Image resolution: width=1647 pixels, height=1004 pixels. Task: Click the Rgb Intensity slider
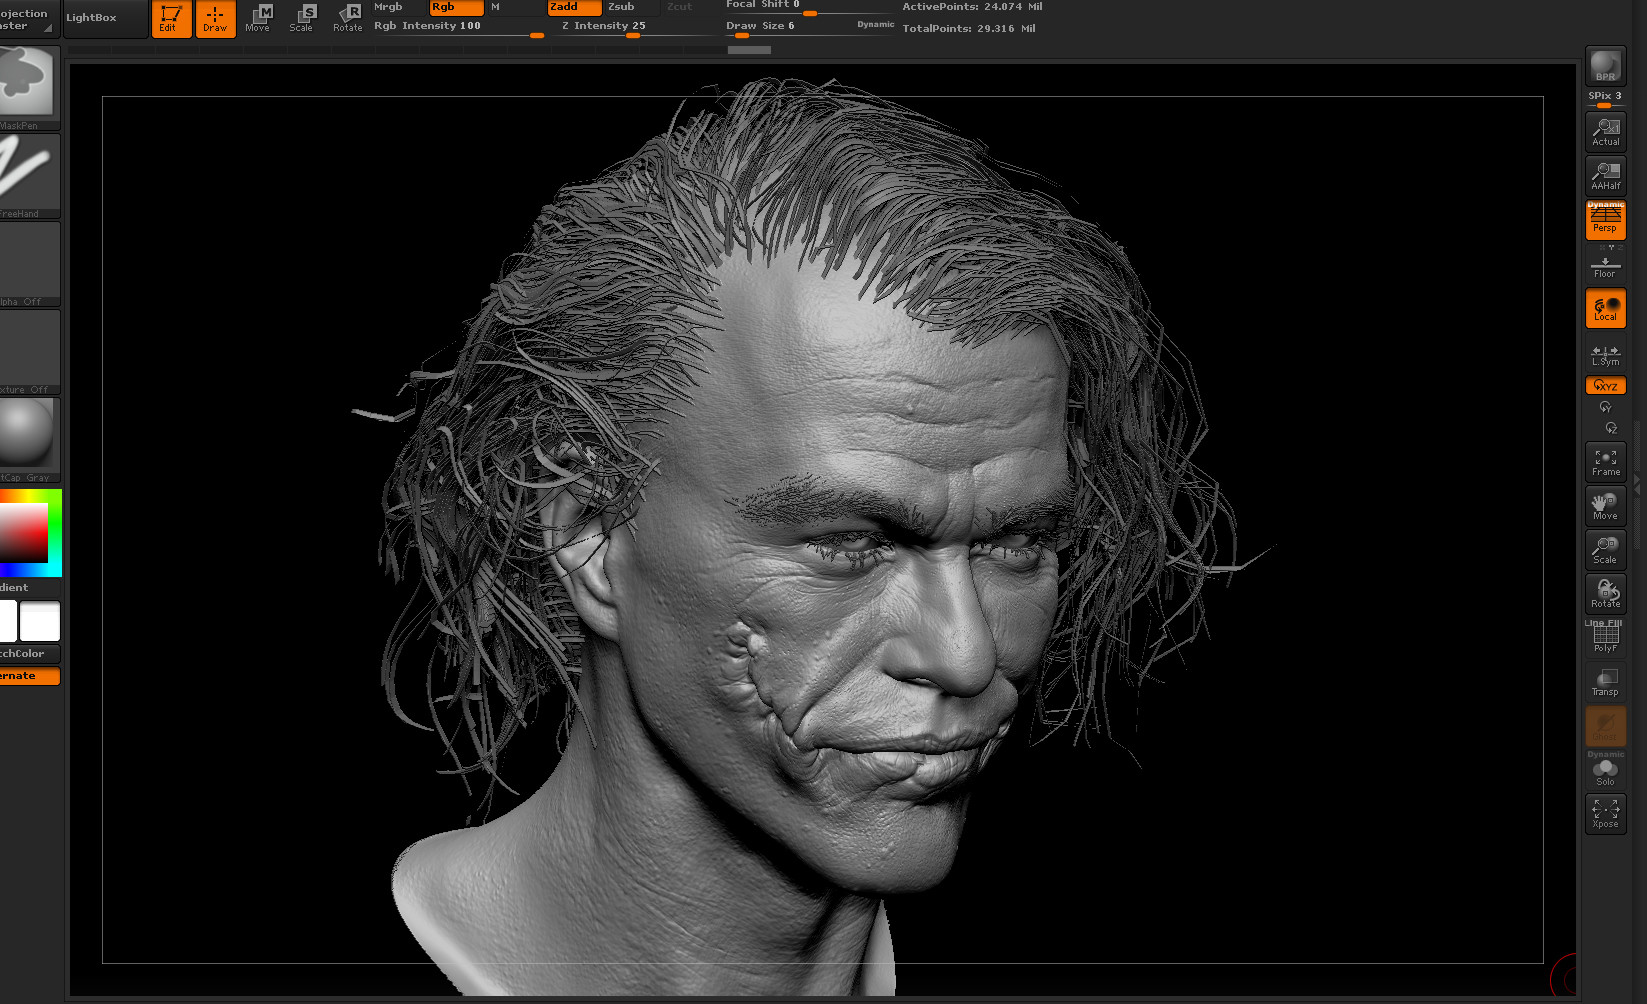point(458,28)
